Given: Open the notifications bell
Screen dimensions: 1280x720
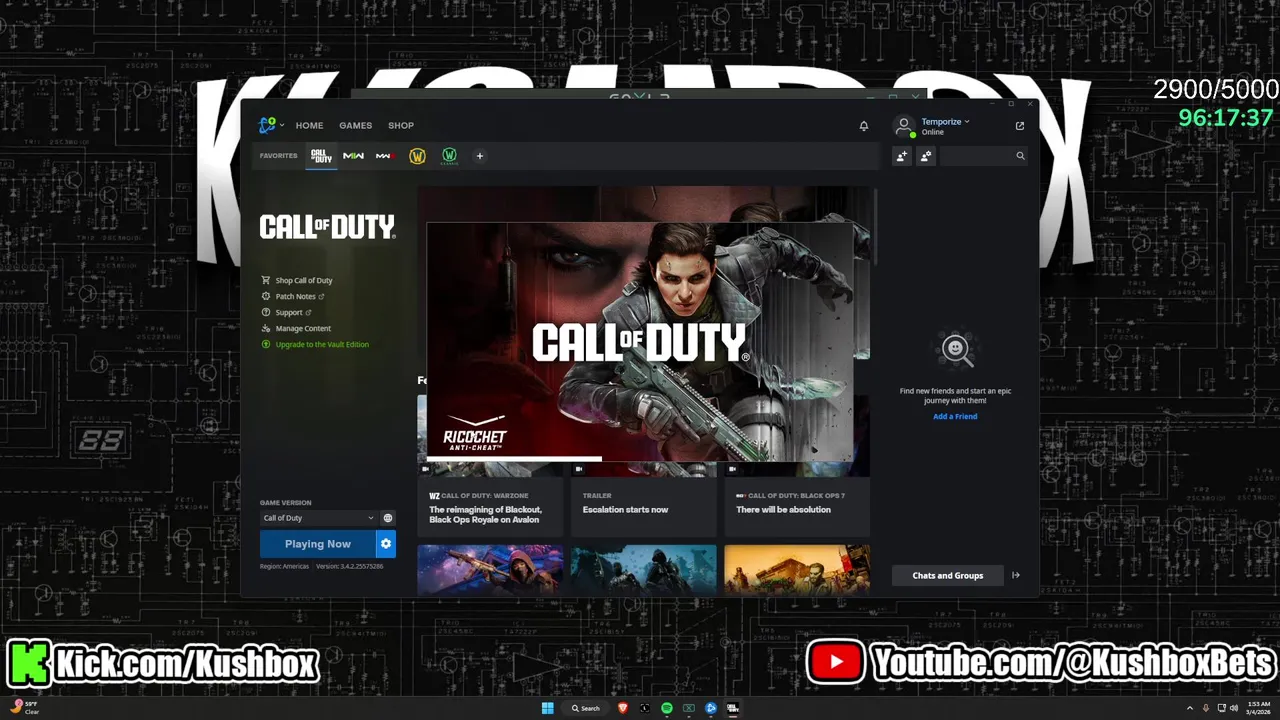Looking at the screenshot, I should (864, 126).
